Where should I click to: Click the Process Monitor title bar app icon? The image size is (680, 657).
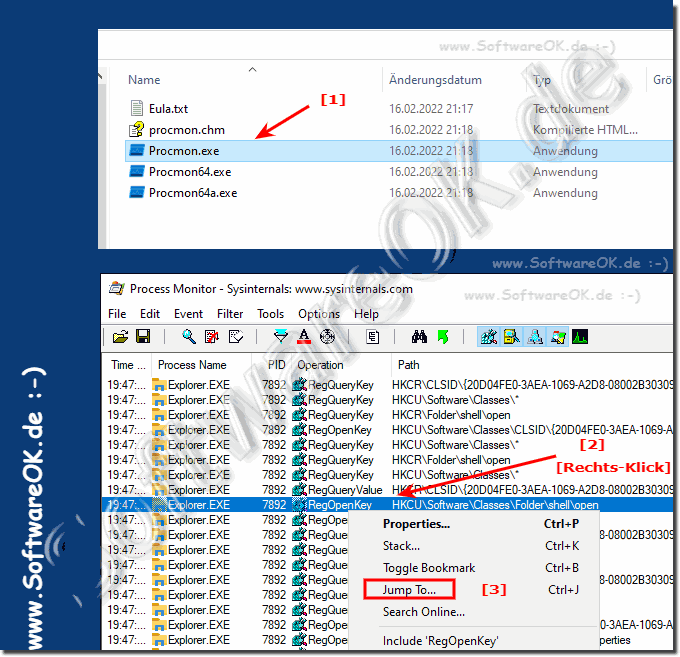pyautogui.click(x=116, y=288)
